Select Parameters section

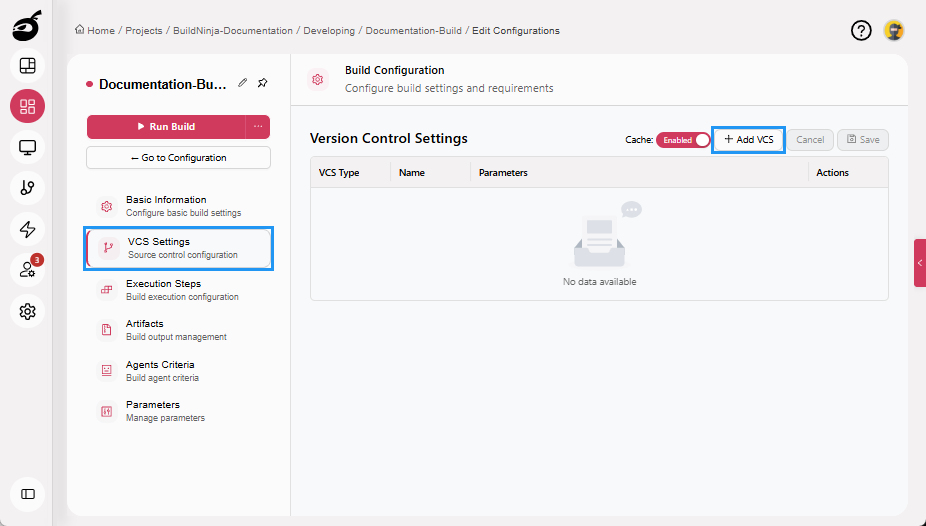click(178, 411)
